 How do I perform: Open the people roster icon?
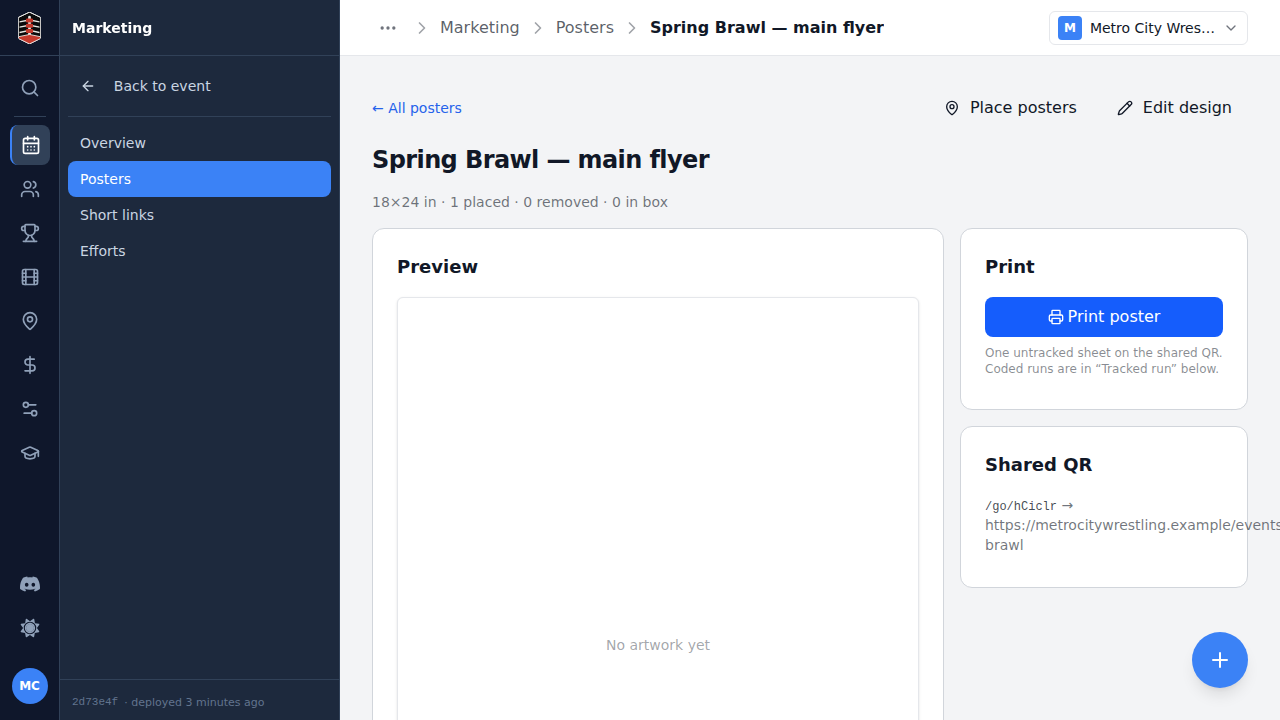pos(30,189)
